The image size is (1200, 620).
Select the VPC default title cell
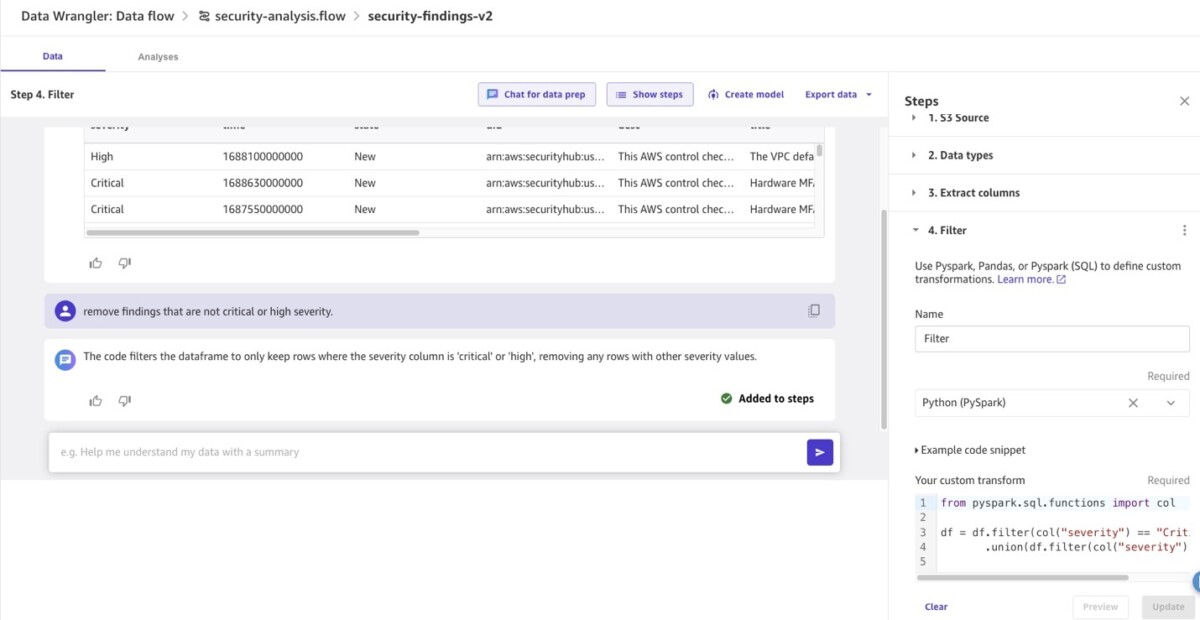782,157
